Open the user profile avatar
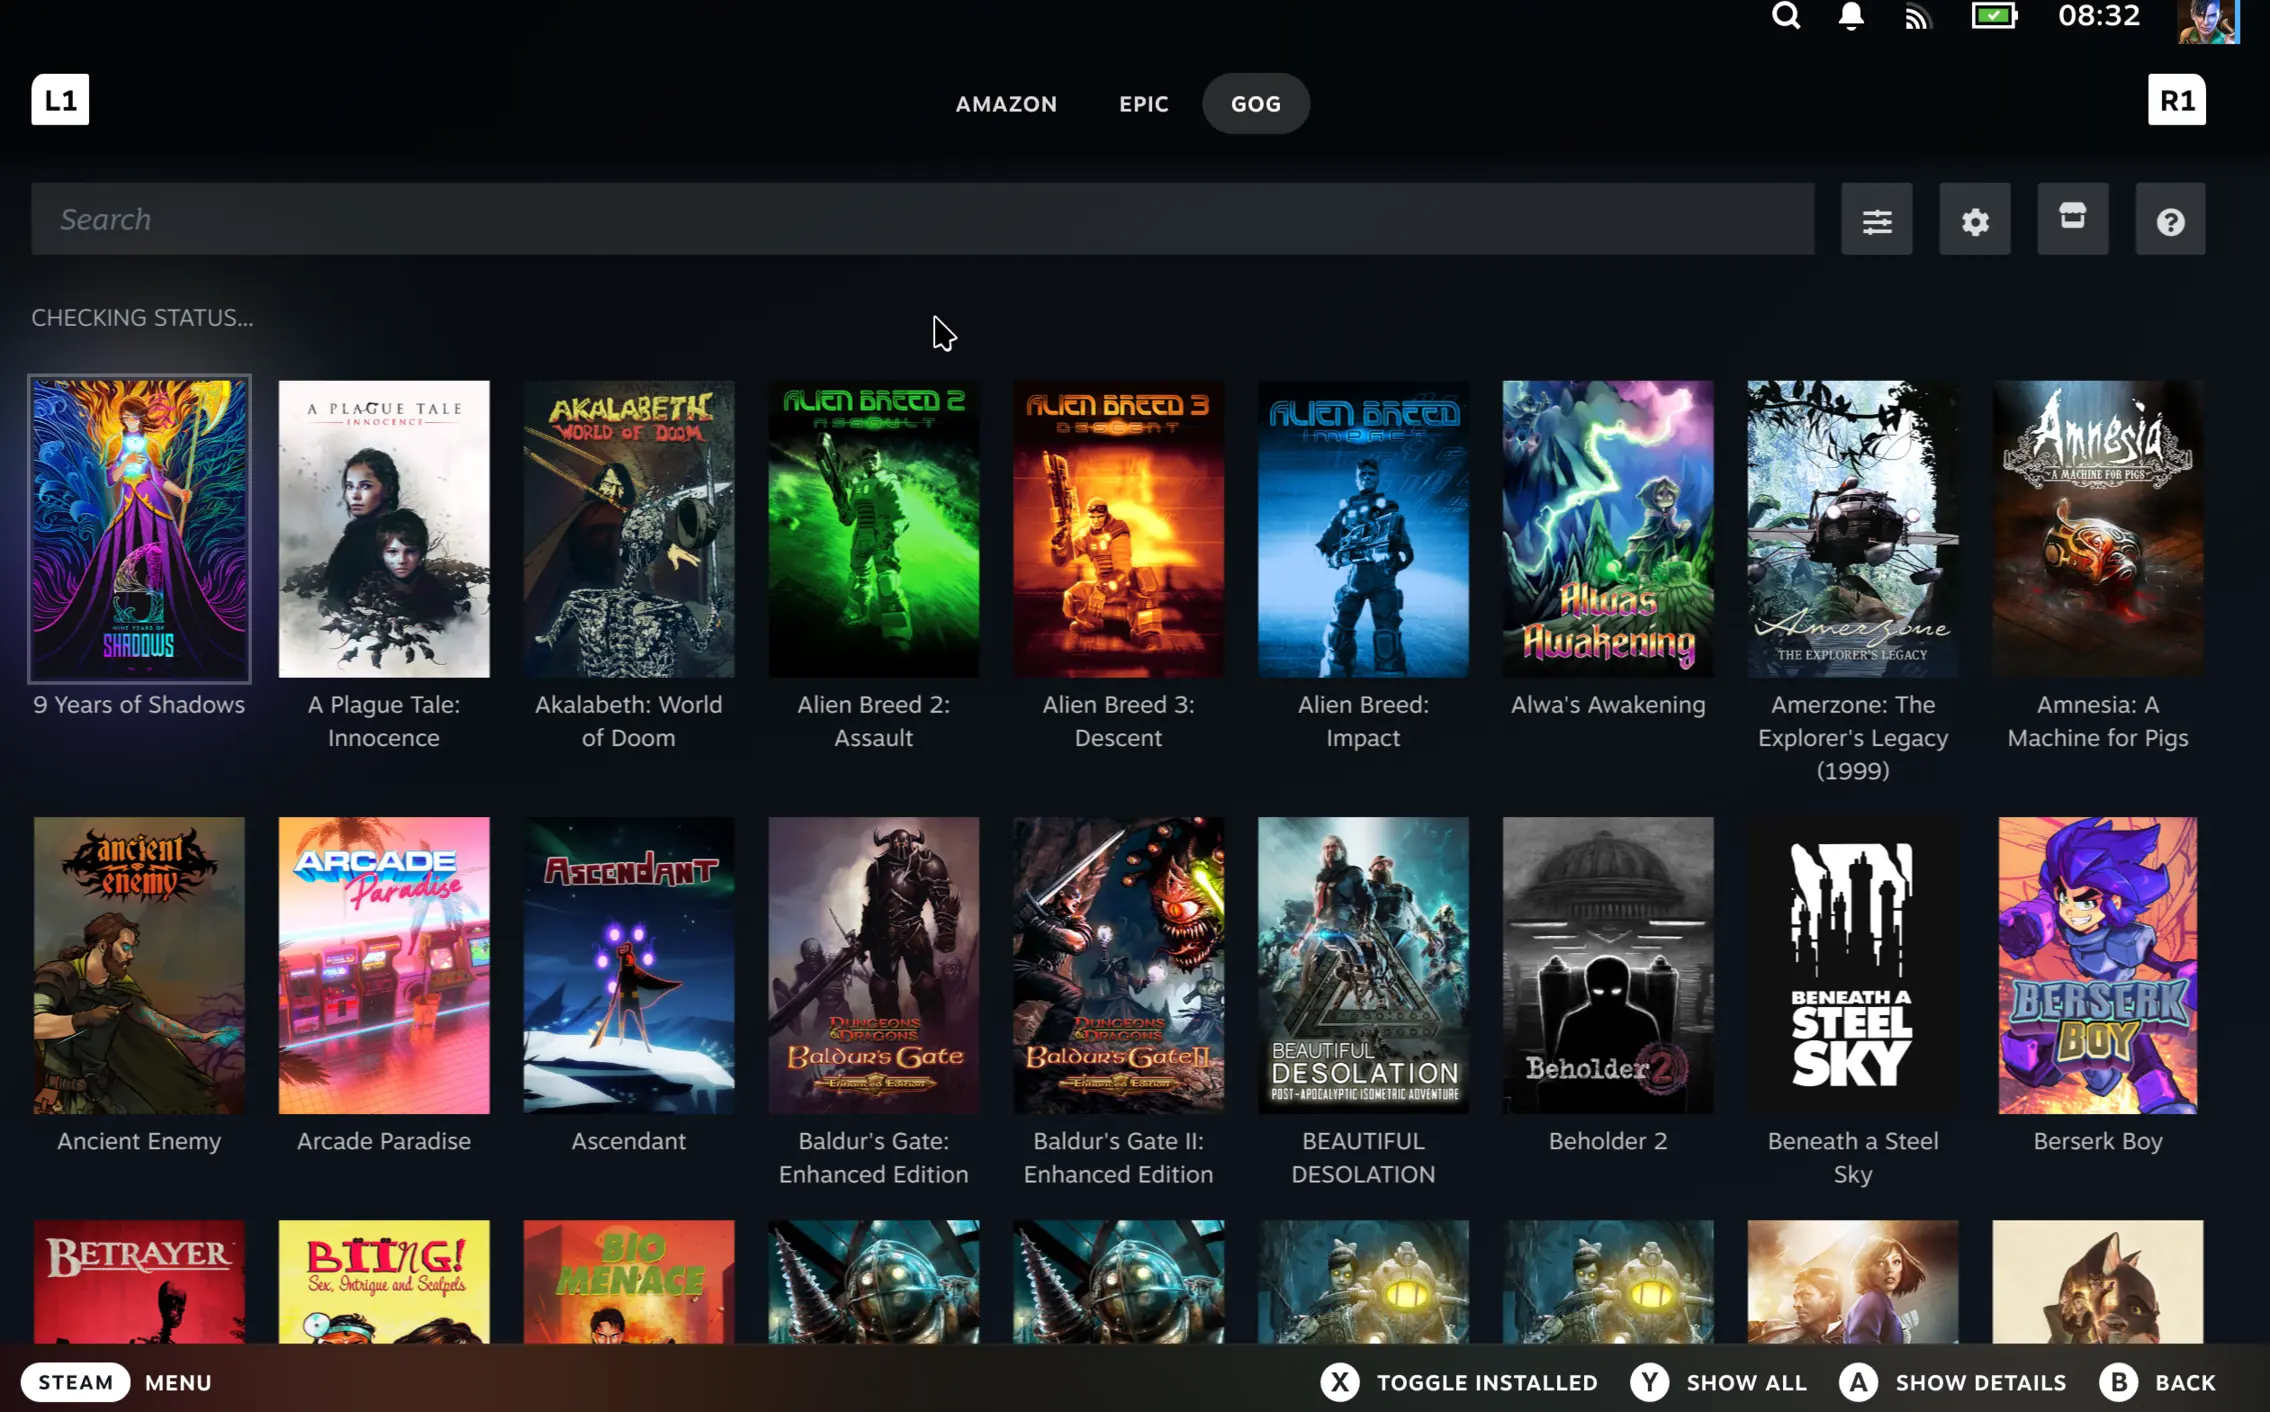This screenshot has height=1412, width=2270. [x=2207, y=20]
